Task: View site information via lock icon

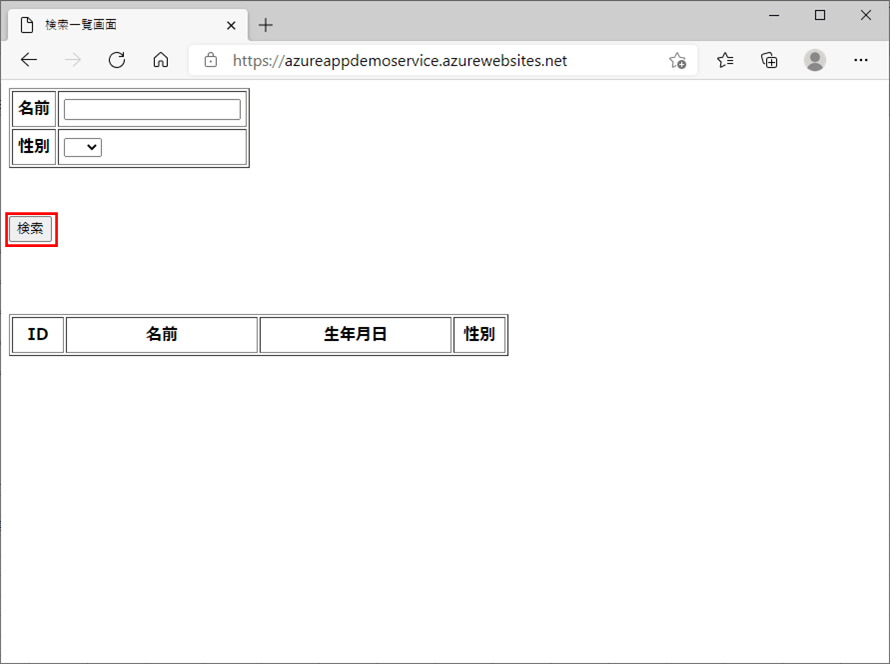Action: coord(210,60)
